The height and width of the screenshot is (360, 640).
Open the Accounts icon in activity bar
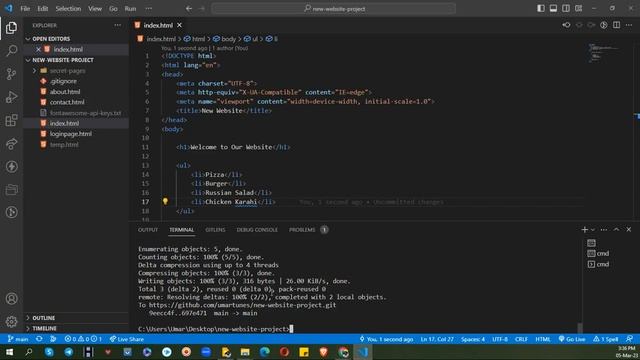[11, 299]
